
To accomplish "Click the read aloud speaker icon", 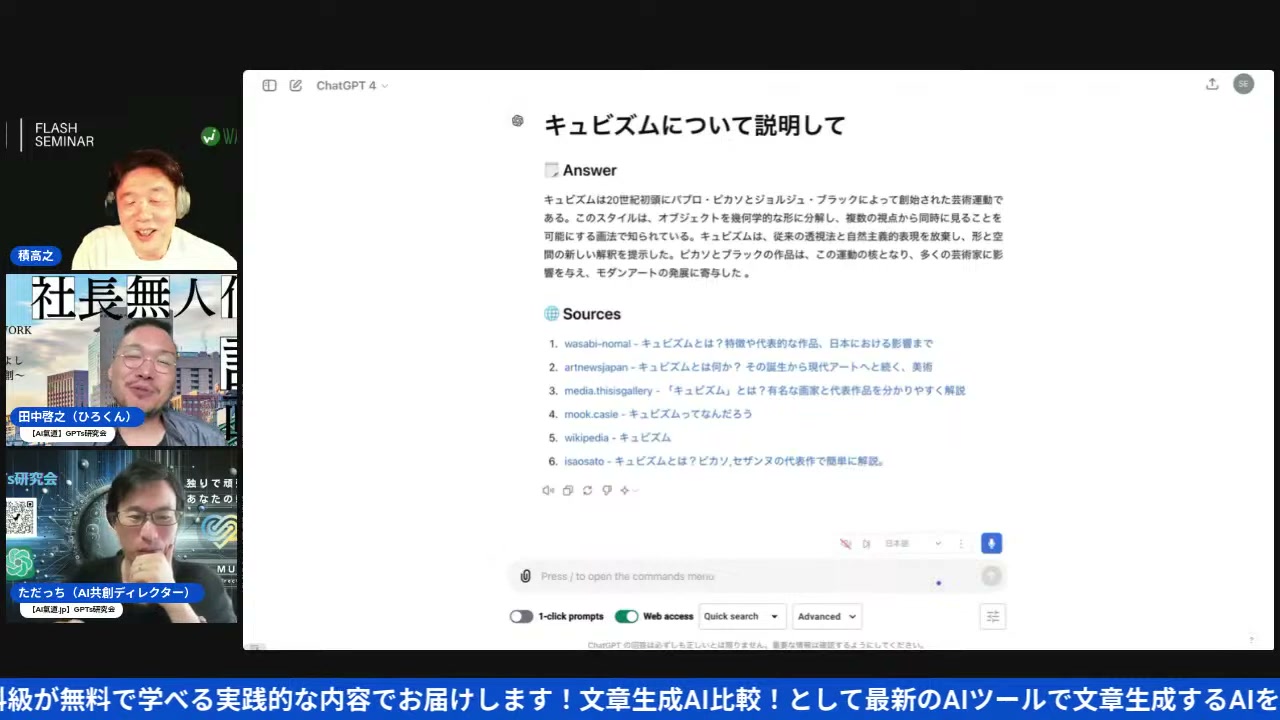I will click(548, 490).
